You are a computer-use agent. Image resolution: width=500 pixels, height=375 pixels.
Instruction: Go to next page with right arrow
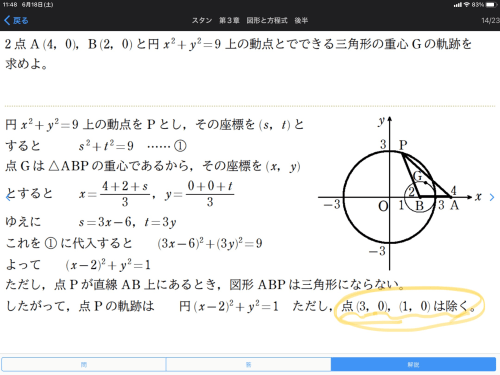click(x=492, y=197)
